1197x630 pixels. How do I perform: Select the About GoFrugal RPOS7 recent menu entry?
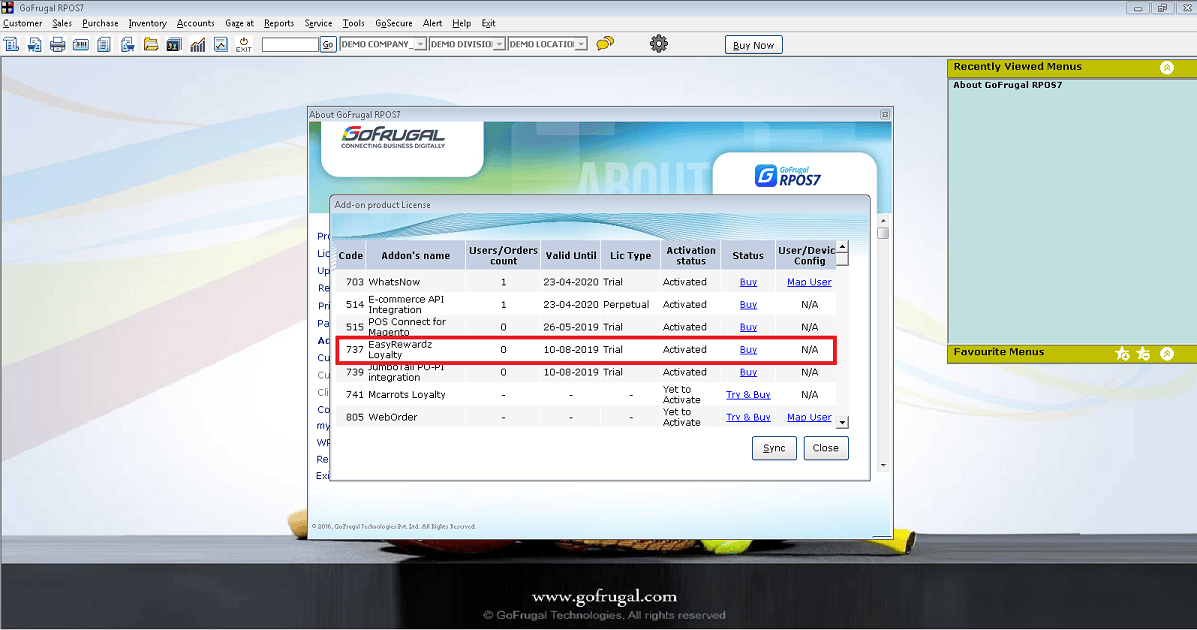1007,85
